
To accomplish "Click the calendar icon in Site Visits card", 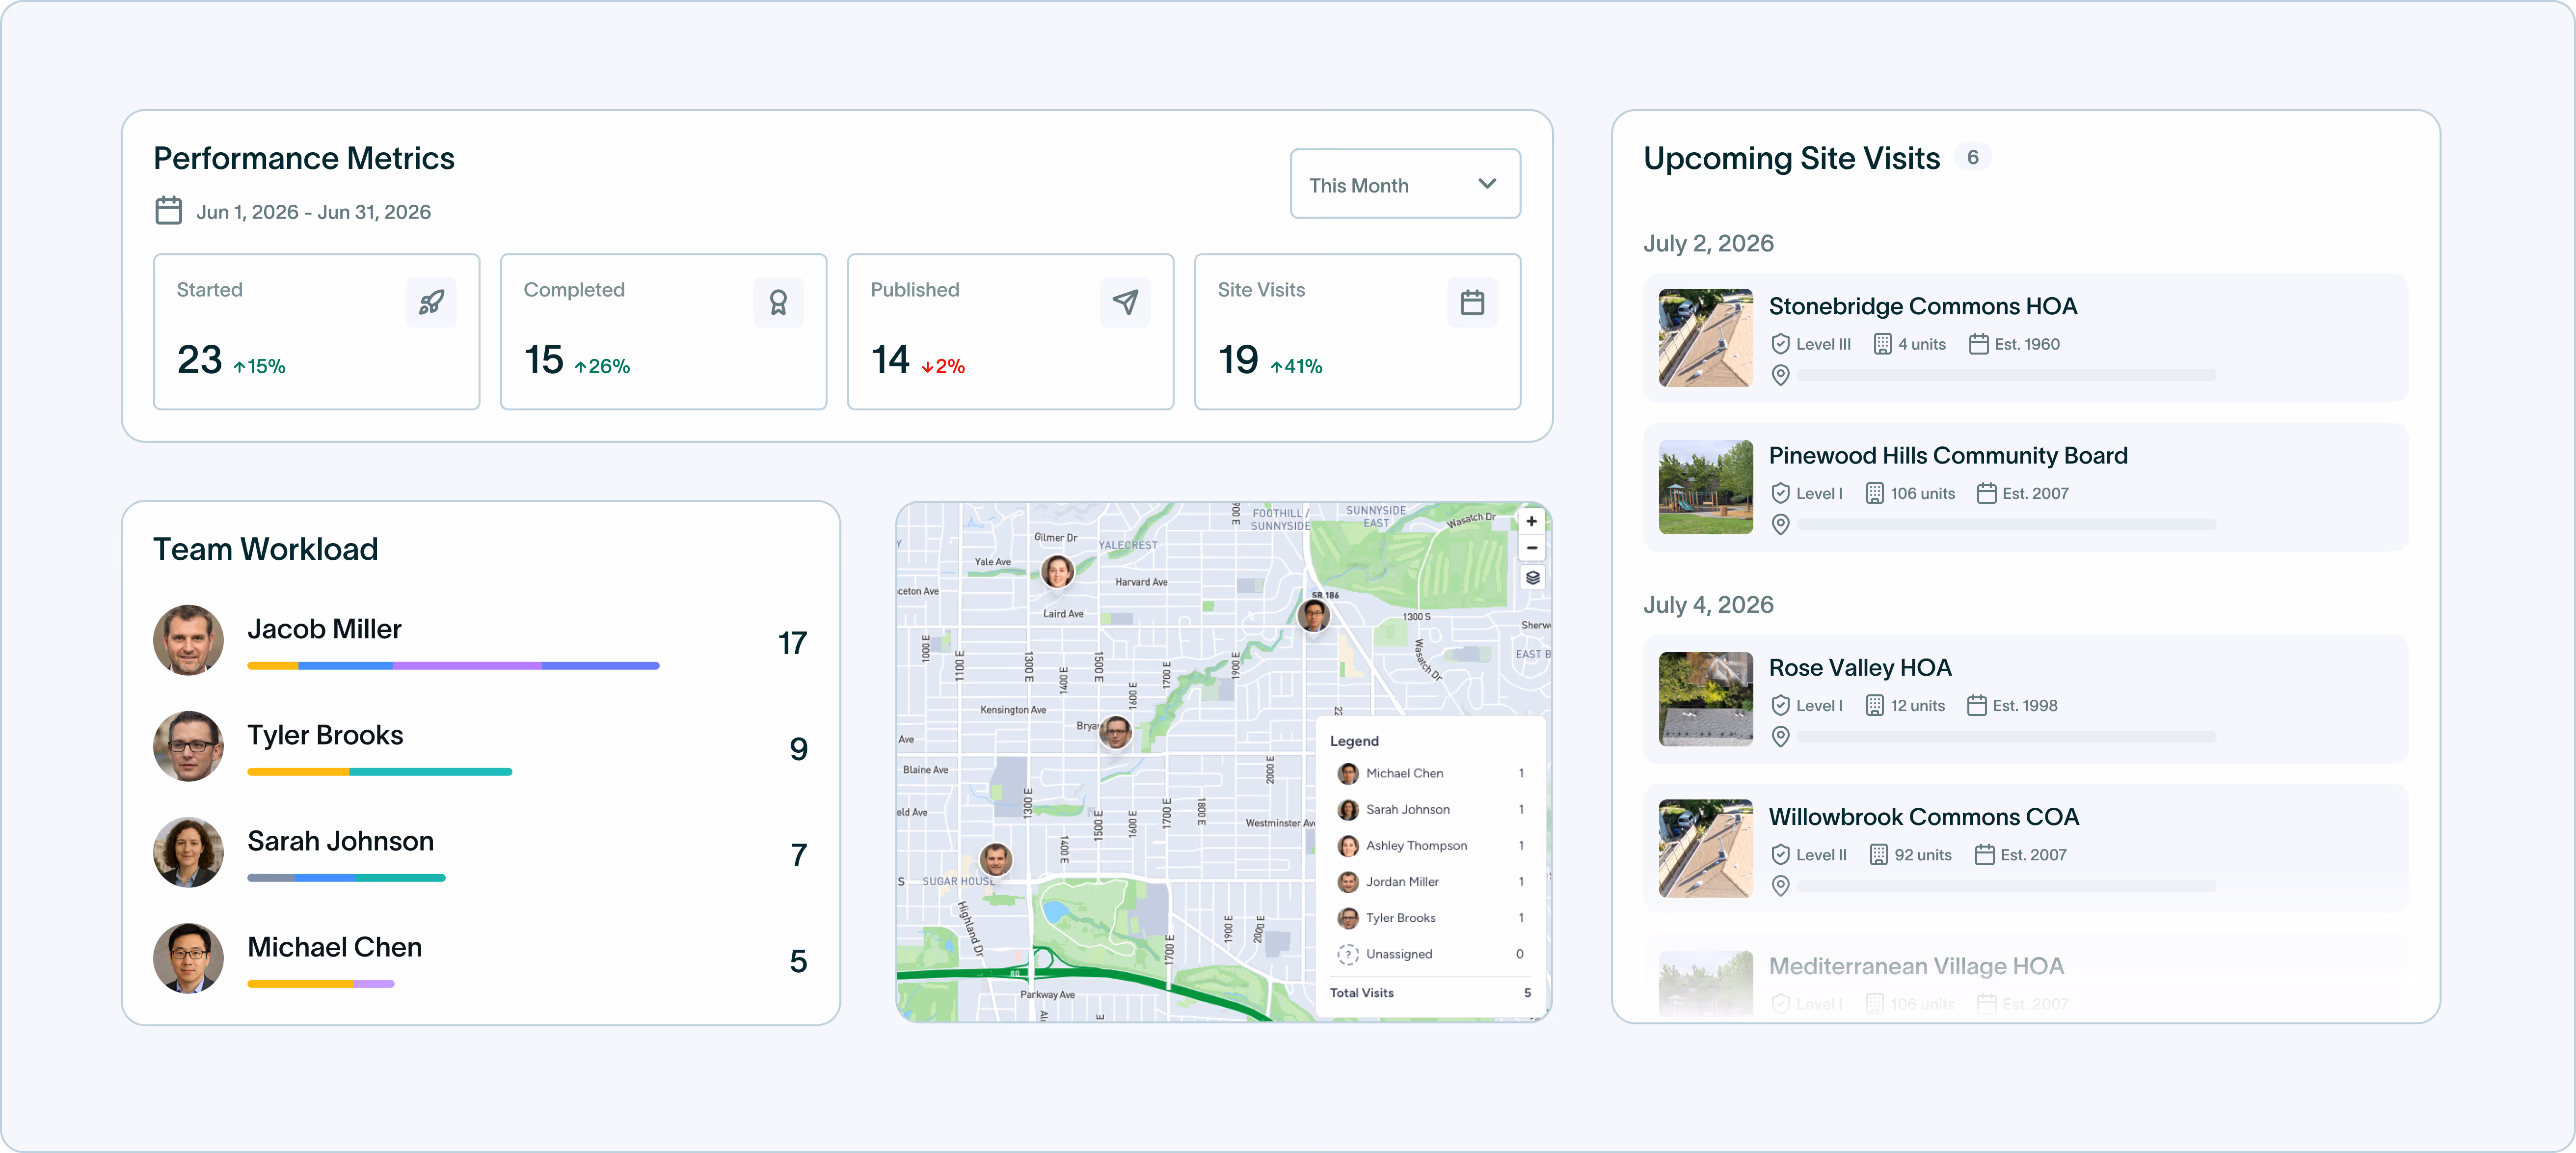I will [x=1472, y=302].
